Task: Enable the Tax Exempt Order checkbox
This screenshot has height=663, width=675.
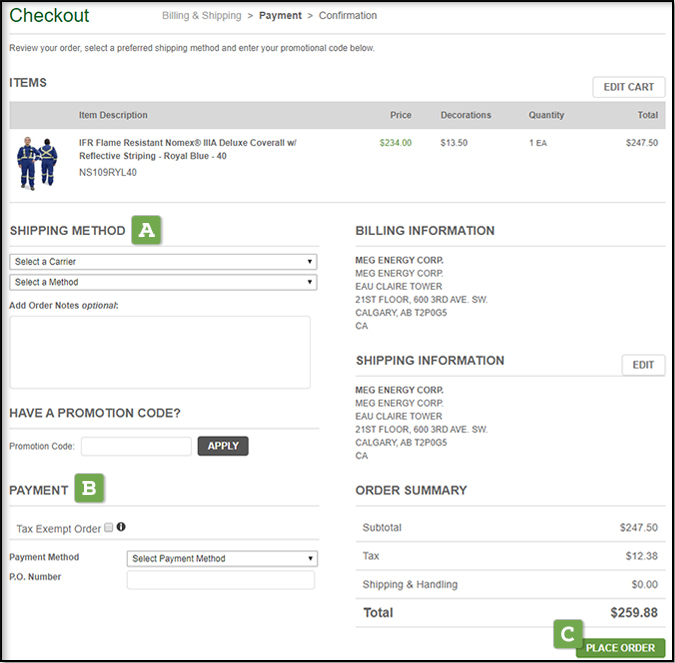Action: 109,528
